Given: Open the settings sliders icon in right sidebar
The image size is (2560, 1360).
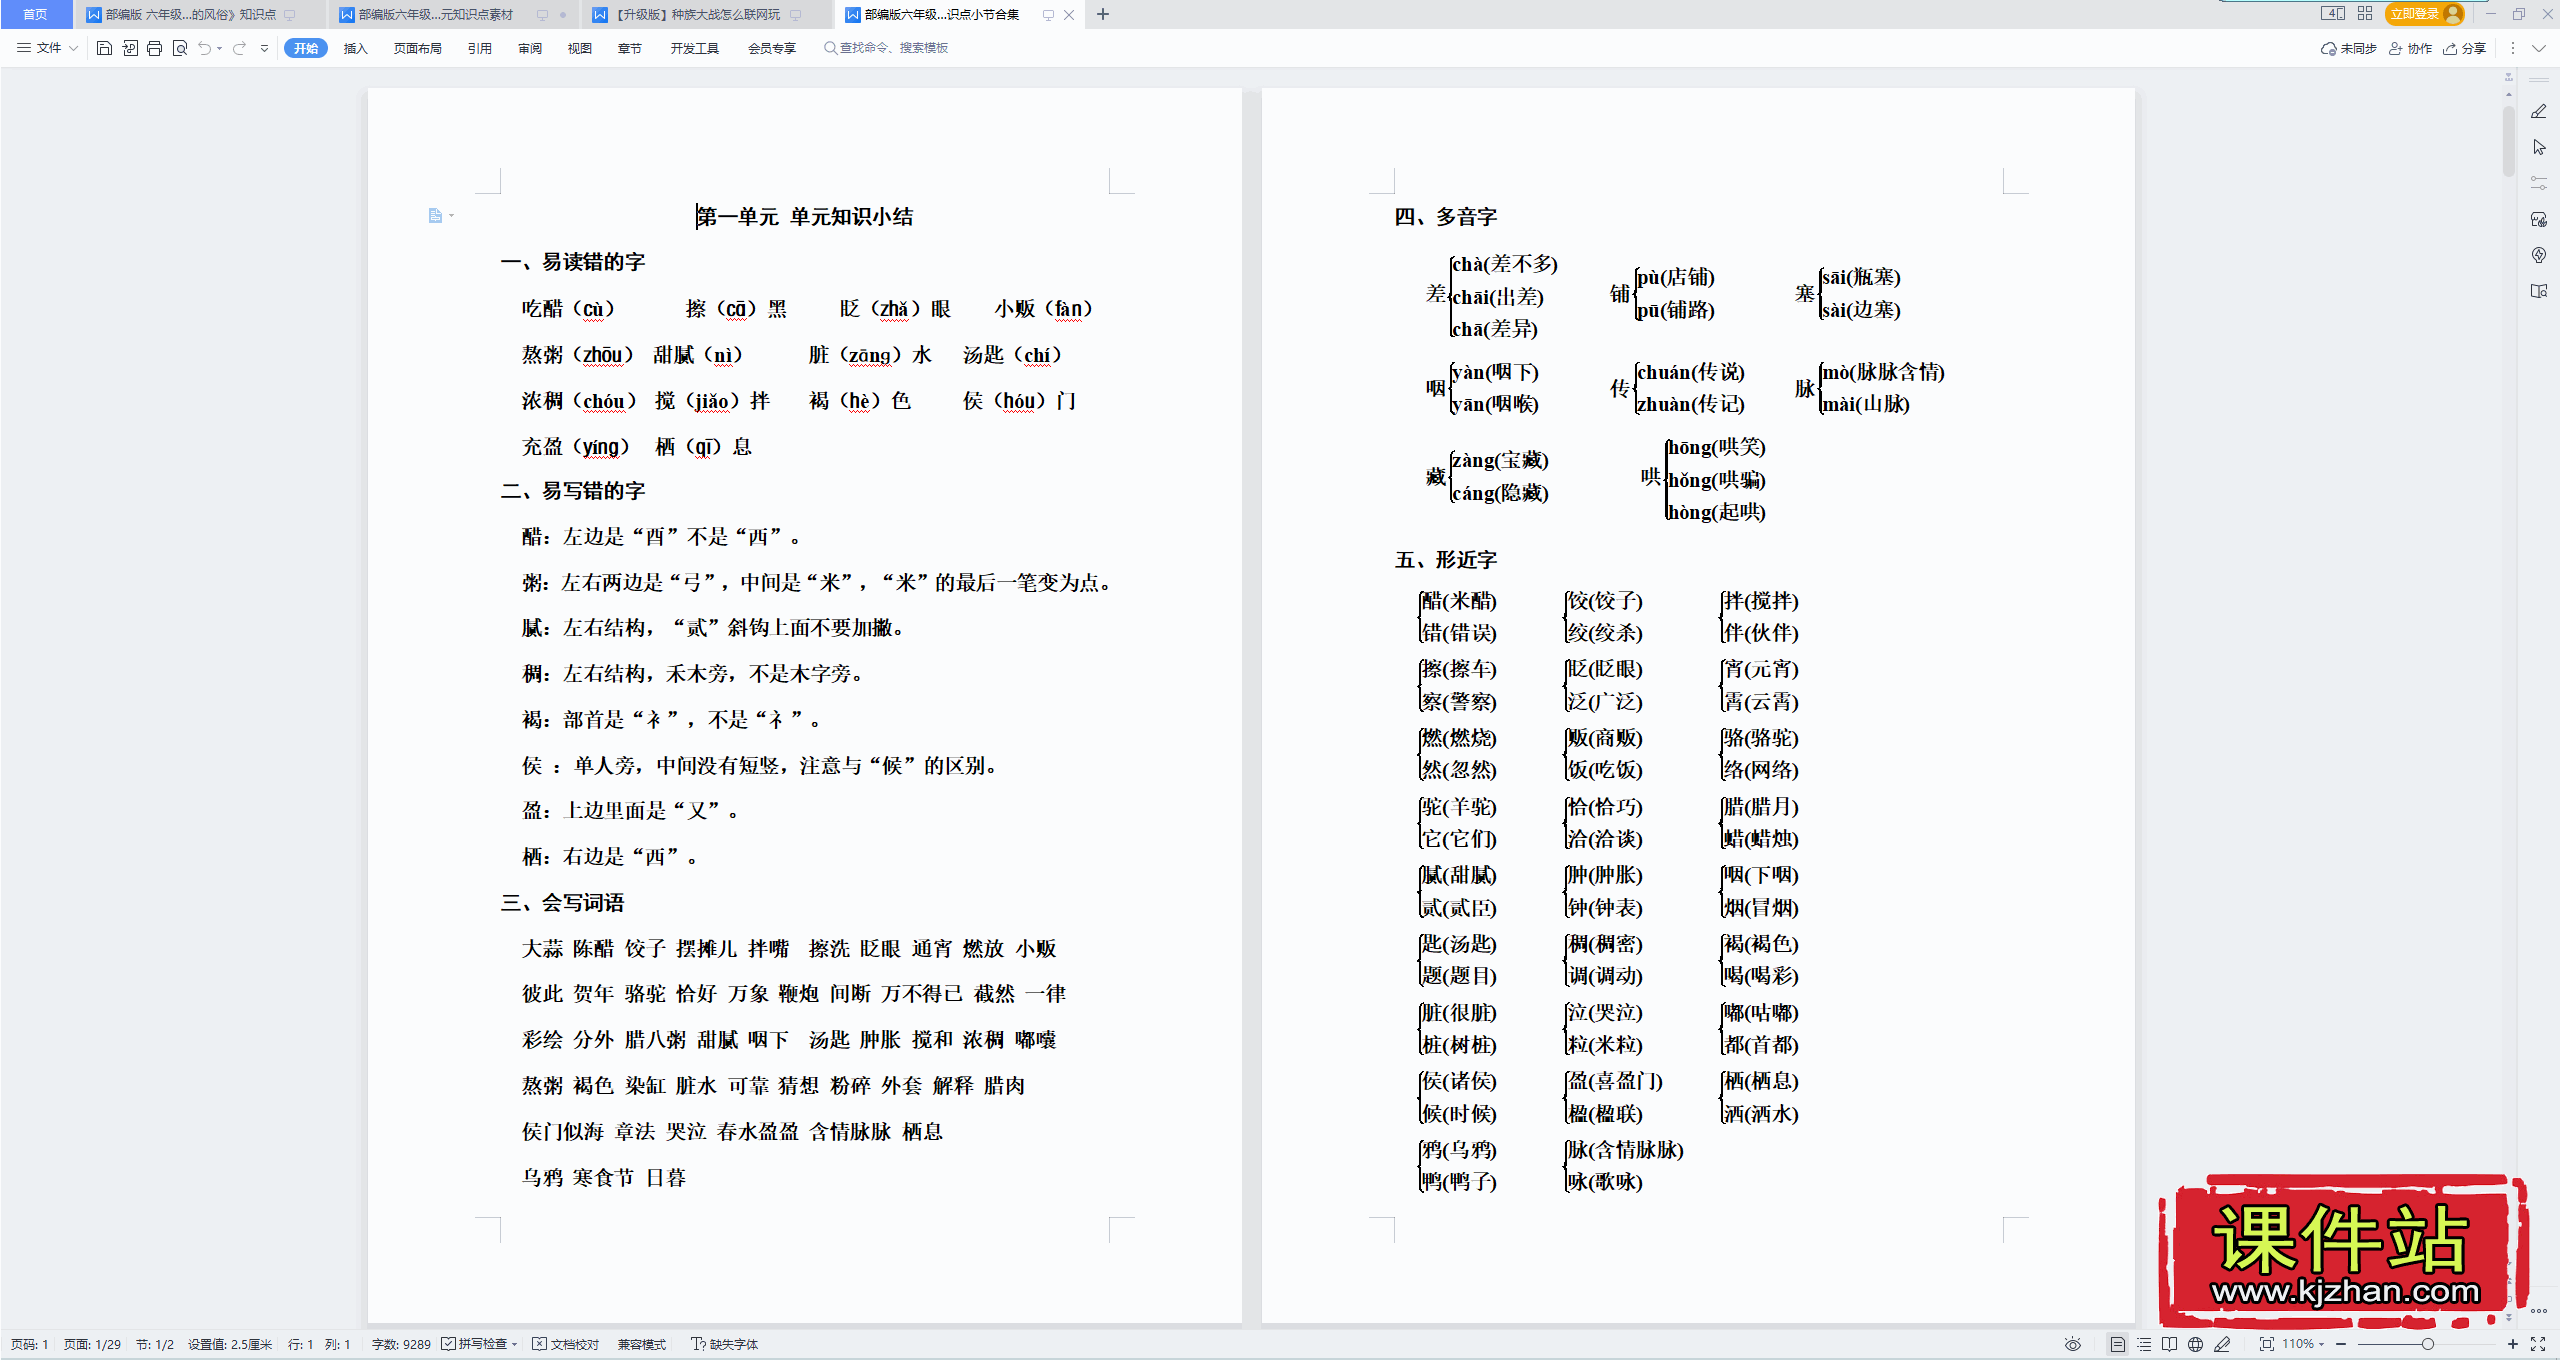Looking at the screenshot, I should pyautogui.click(x=2539, y=183).
